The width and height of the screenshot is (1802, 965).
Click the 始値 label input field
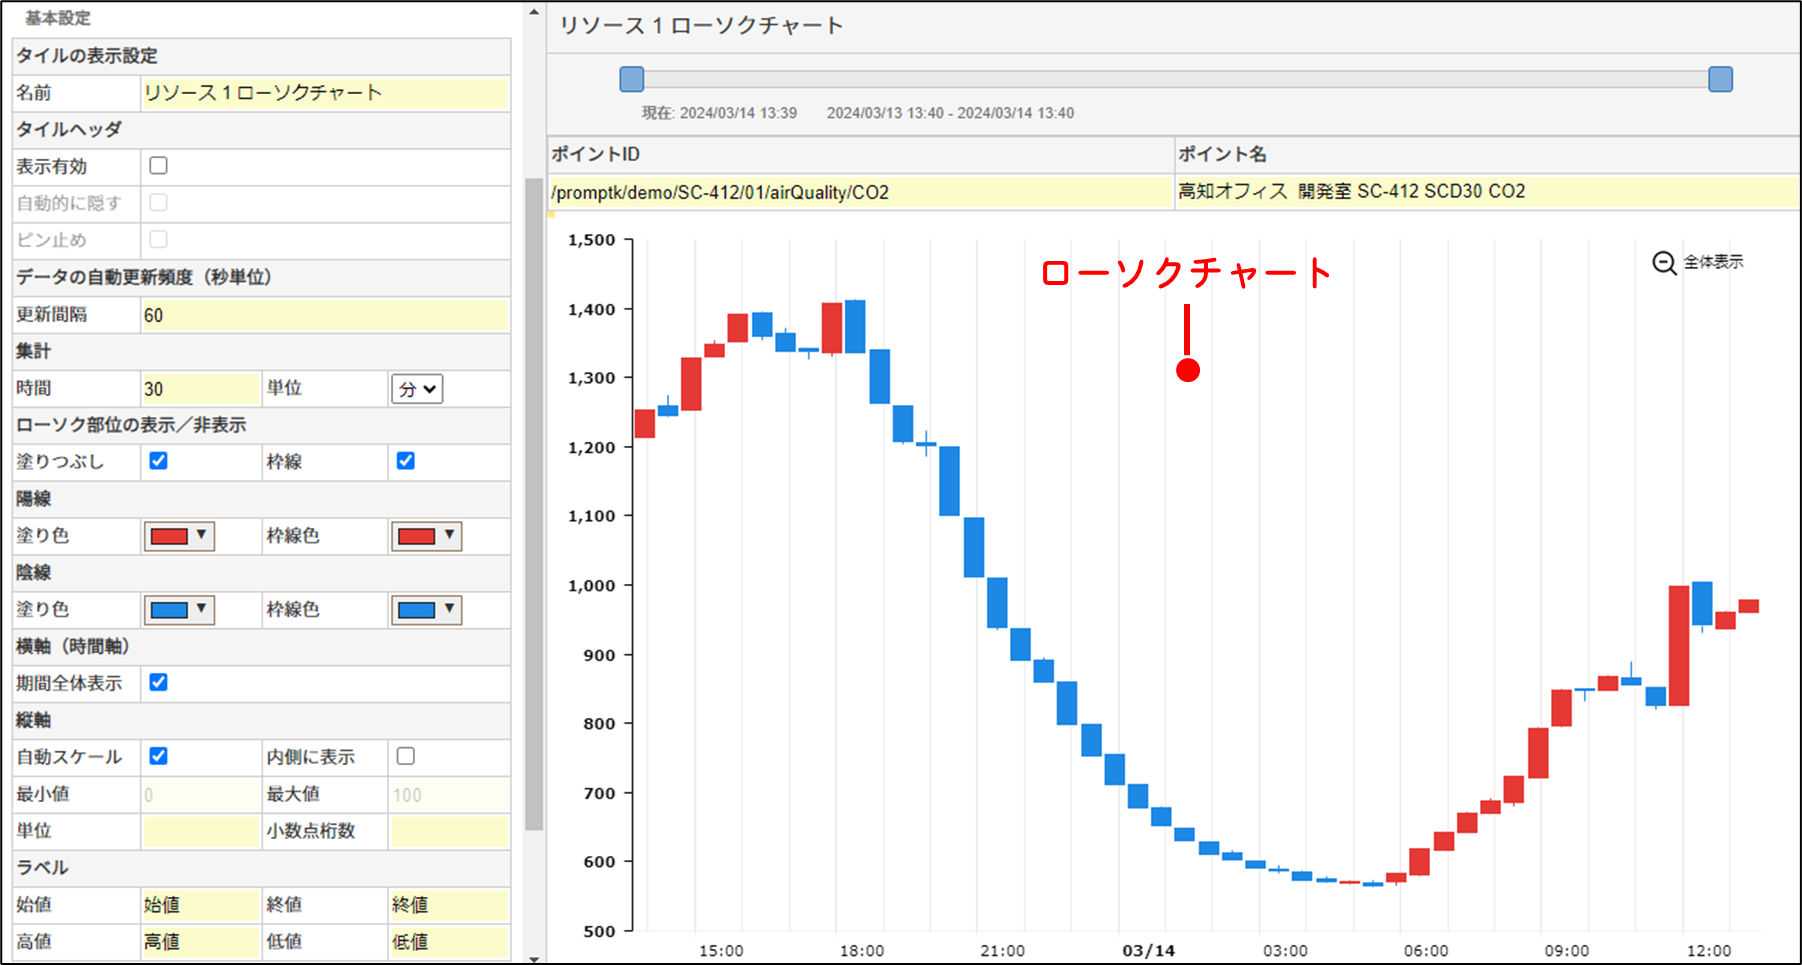pos(201,905)
